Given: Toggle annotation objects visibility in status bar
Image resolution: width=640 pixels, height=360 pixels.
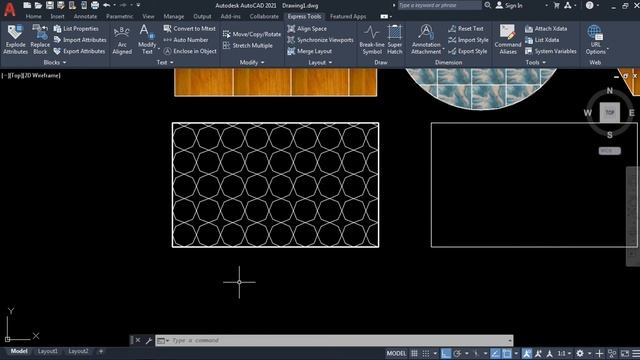Looking at the screenshot, I should pyautogui.click(x=527, y=353).
